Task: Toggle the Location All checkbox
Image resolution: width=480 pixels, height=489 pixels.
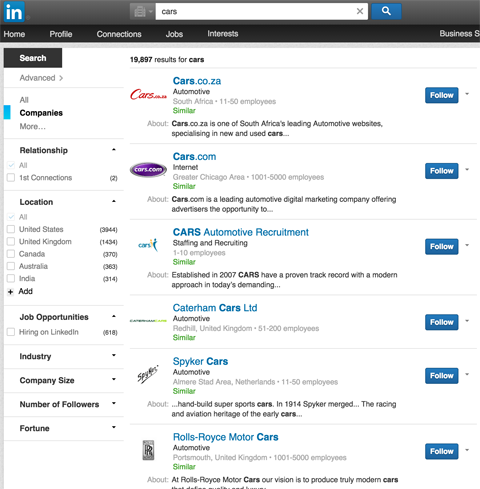Action: point(11,217)
